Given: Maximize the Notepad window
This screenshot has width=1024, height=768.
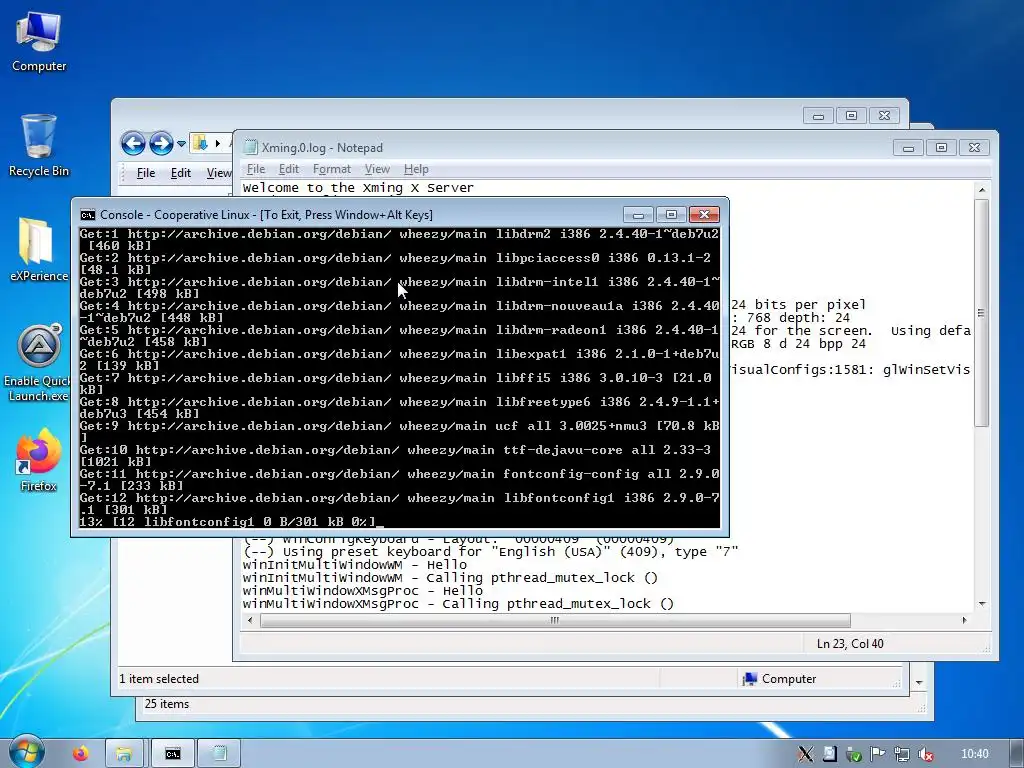Looking at the screenshot, I should [x=941, y=148].
